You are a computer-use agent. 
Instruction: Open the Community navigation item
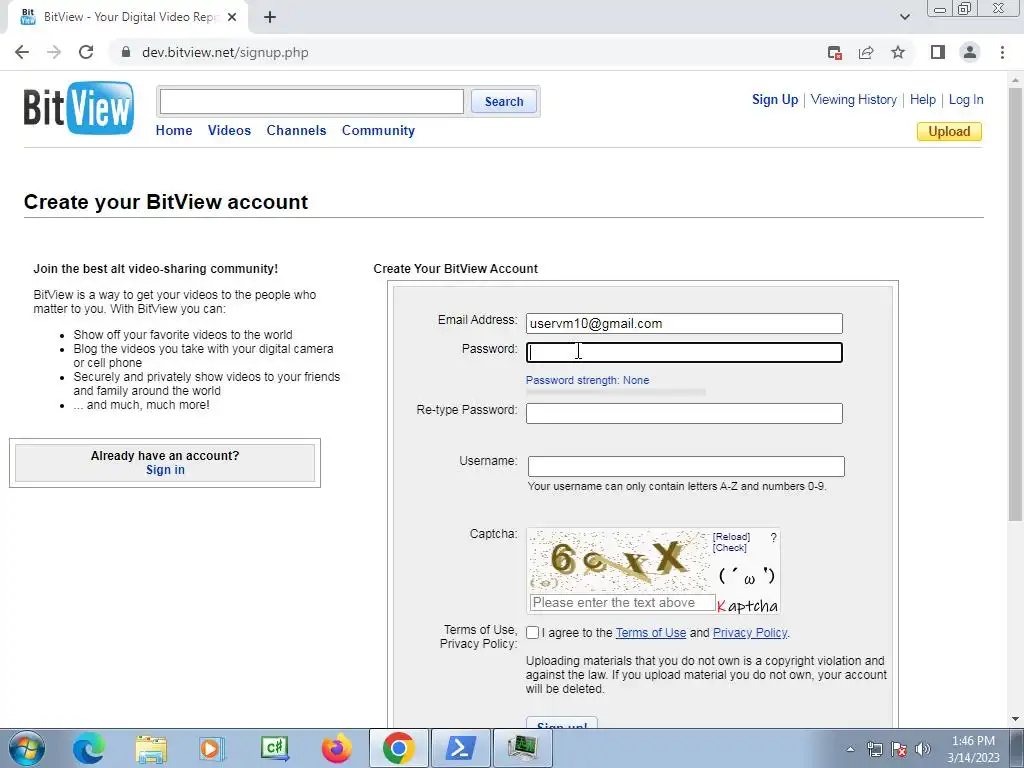[x=378, y=130]
